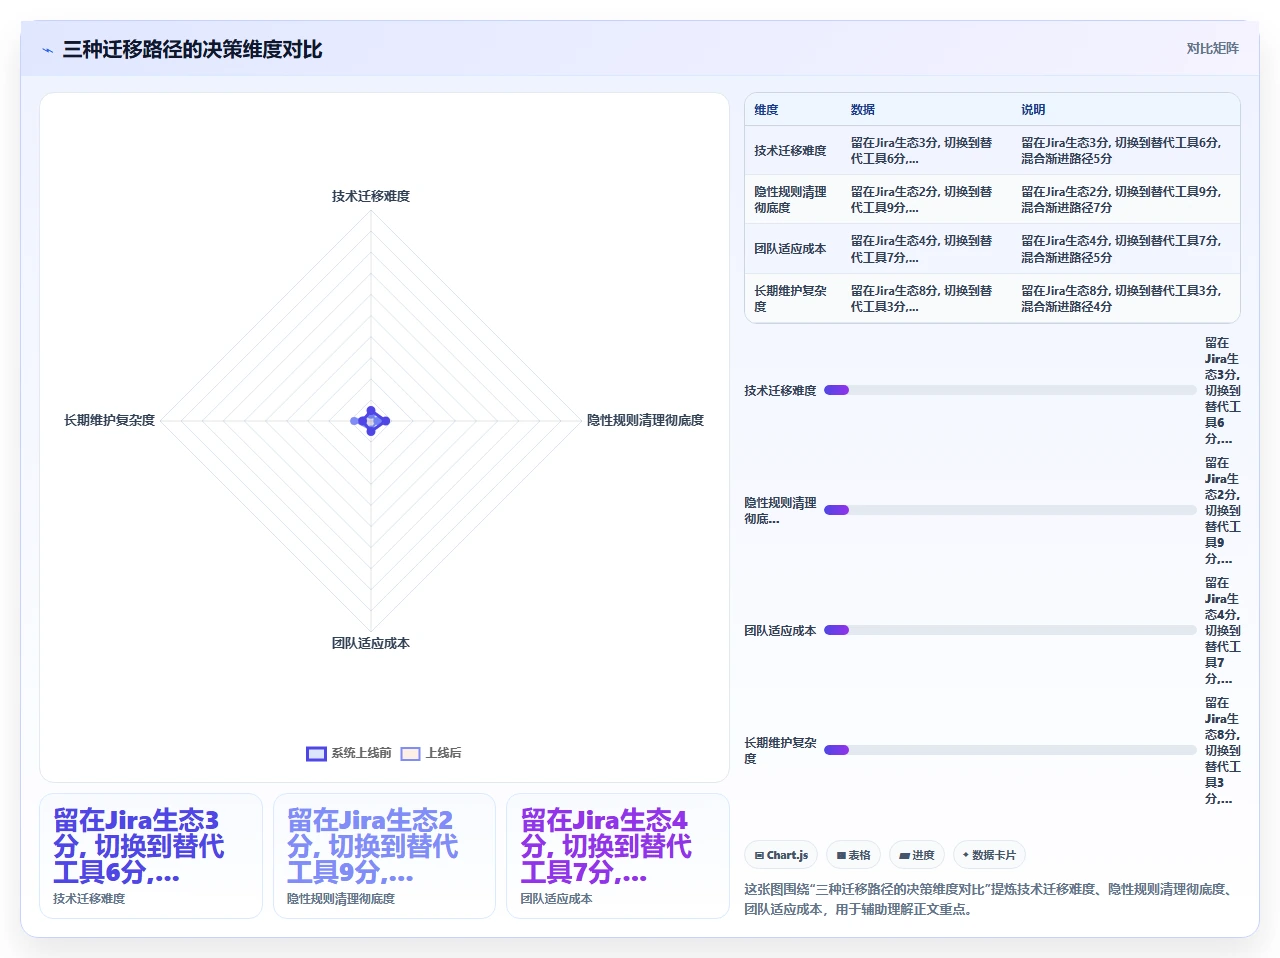Click the 技术迁移难度 progress bar
The width and height of the screenshot is (1280, 958).
tap(1010, 390)
